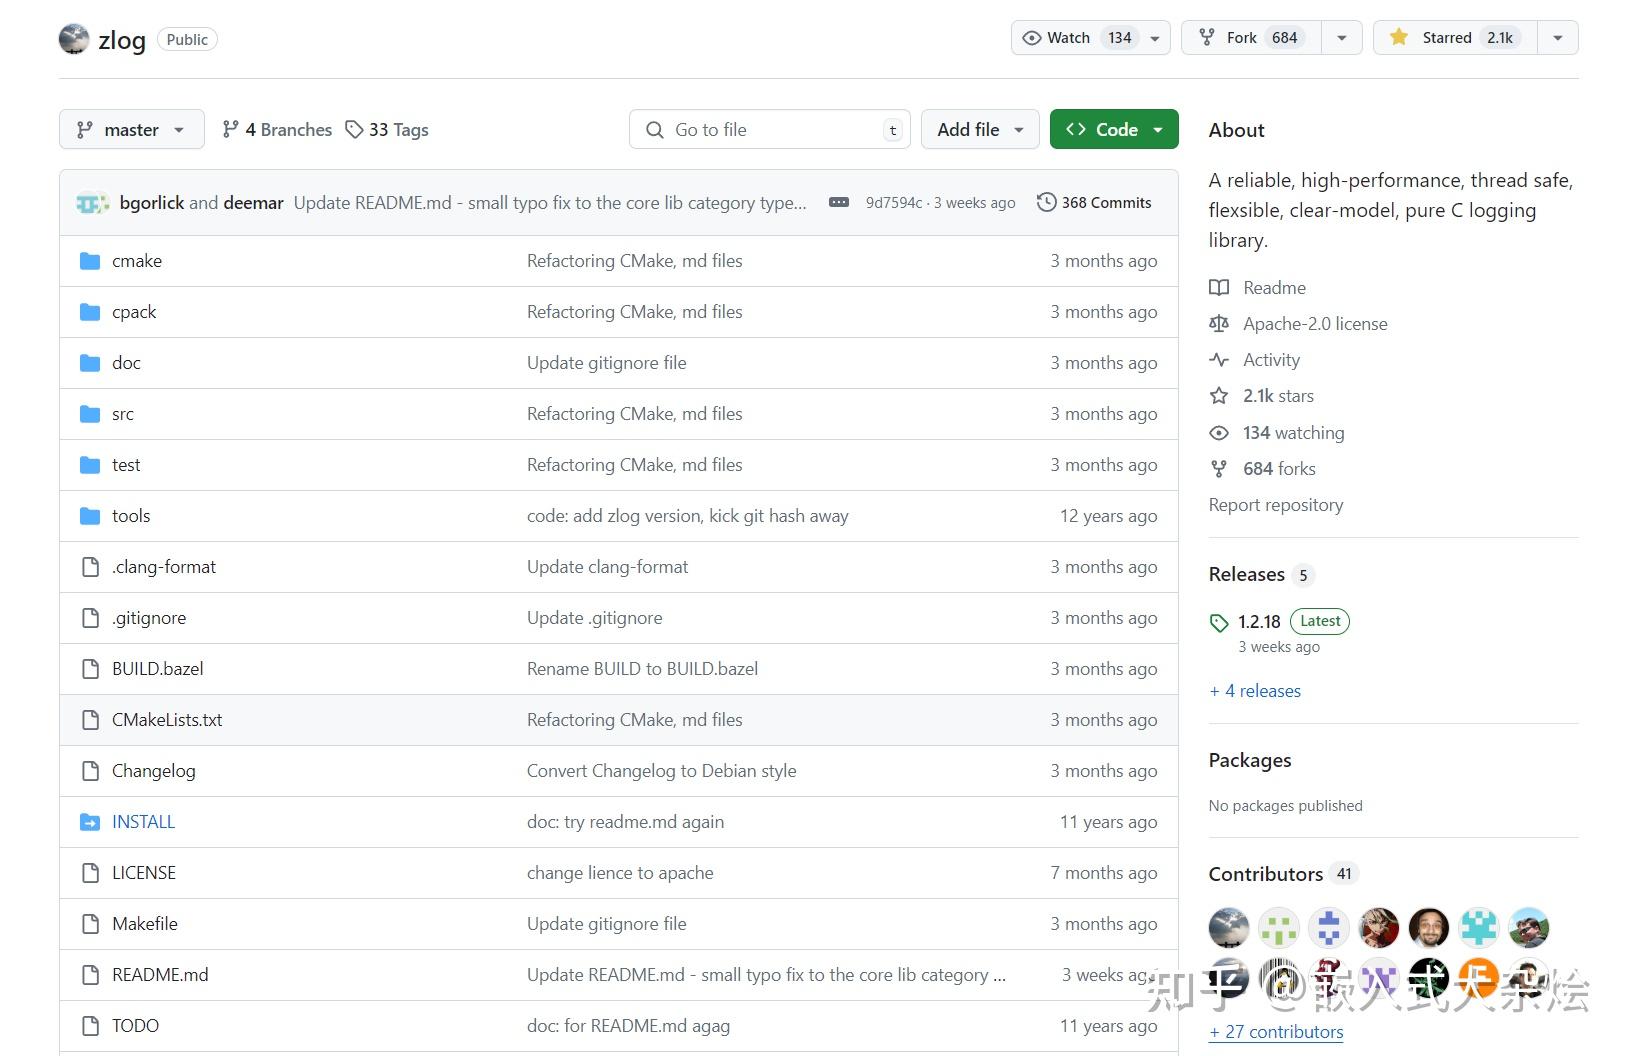
Task: Toggle the Starred button
Action: pos(1455,38)
